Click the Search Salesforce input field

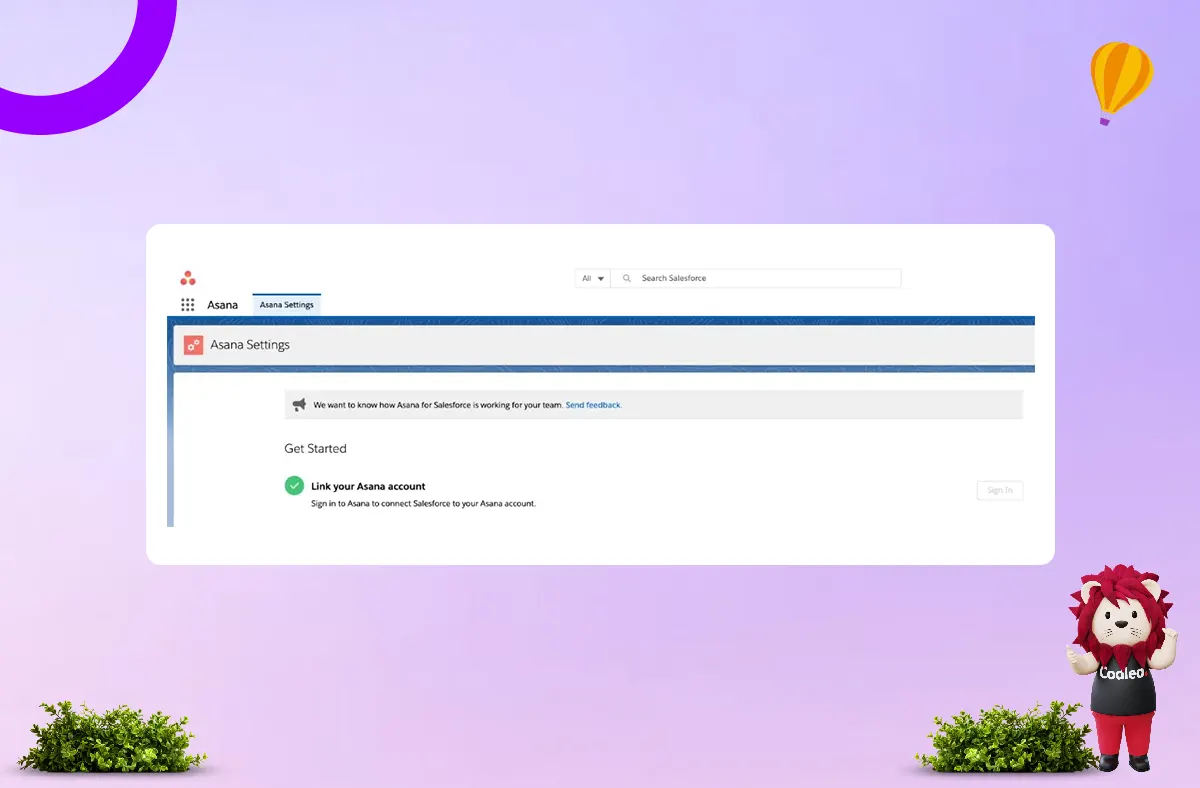point(756,278)
